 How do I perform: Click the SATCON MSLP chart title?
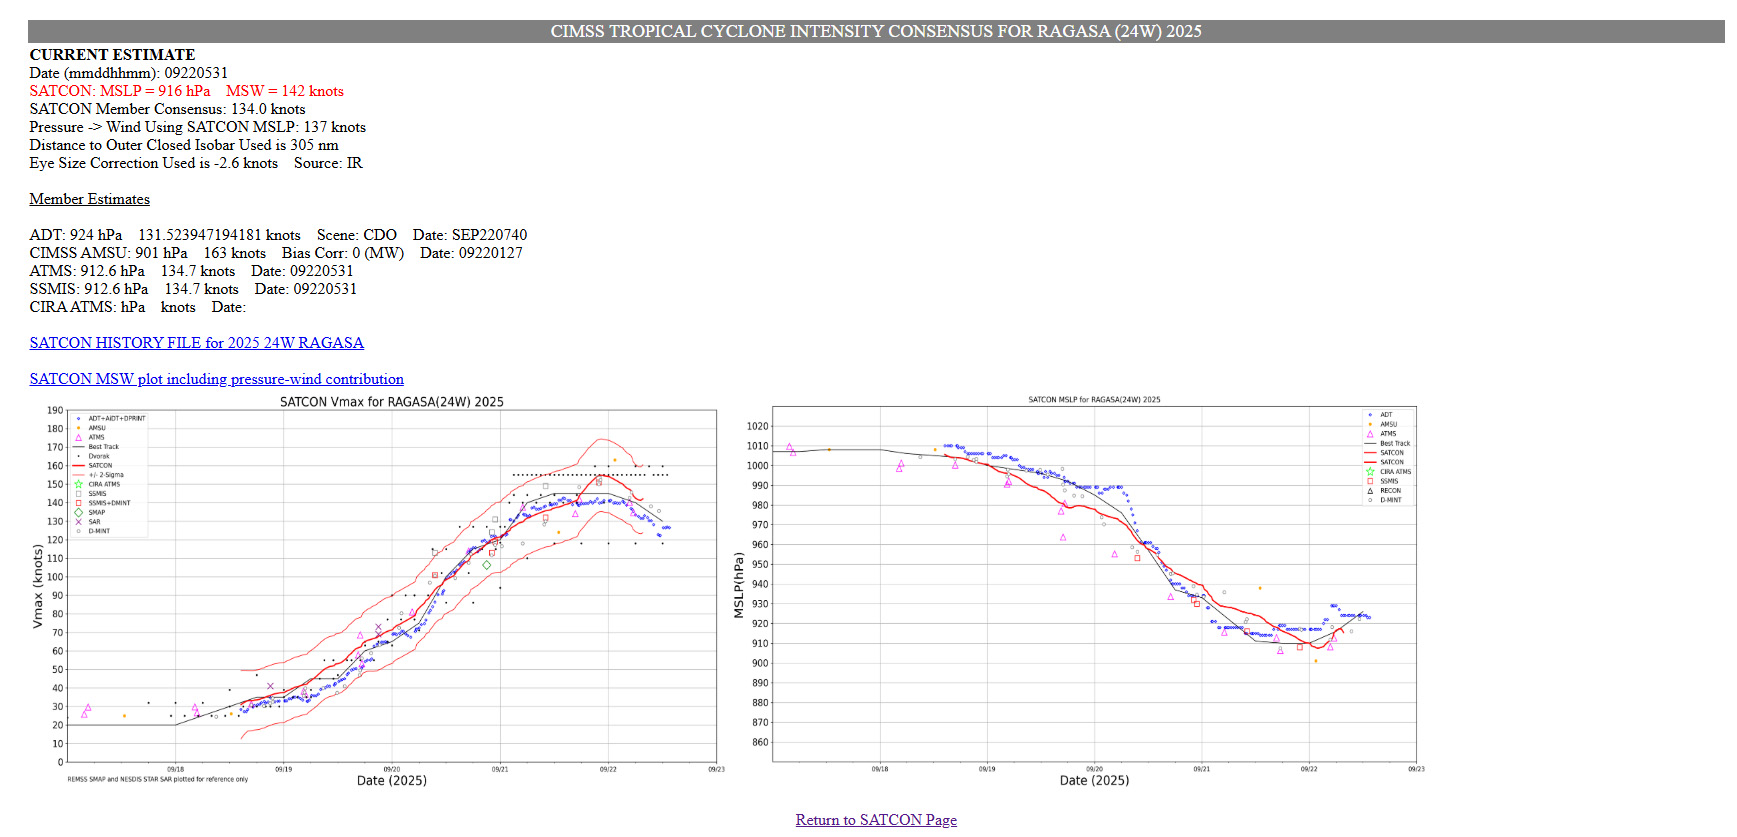[x=1094, y=400]
